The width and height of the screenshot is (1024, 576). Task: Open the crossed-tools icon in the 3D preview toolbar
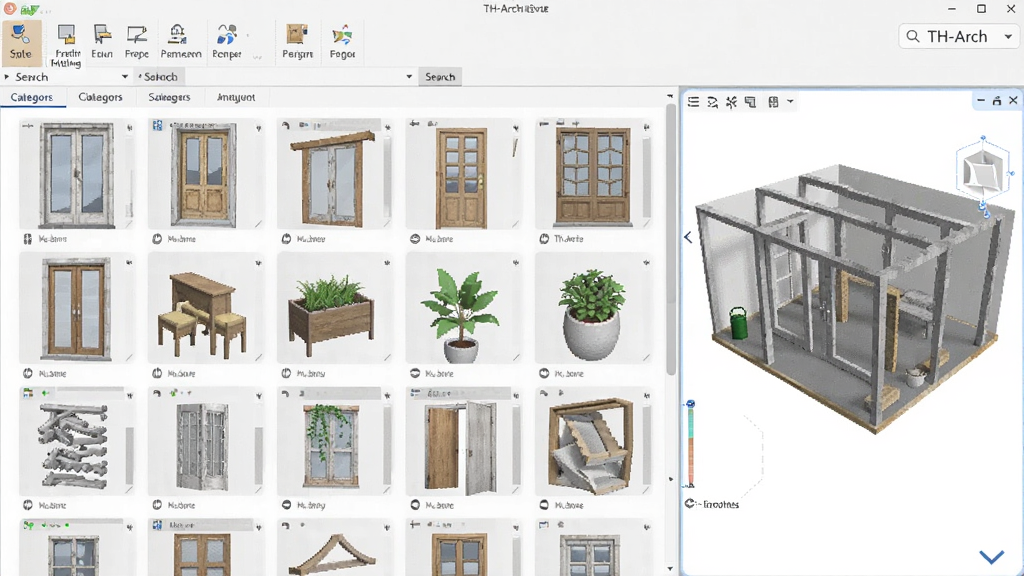(x=731, y=102)
